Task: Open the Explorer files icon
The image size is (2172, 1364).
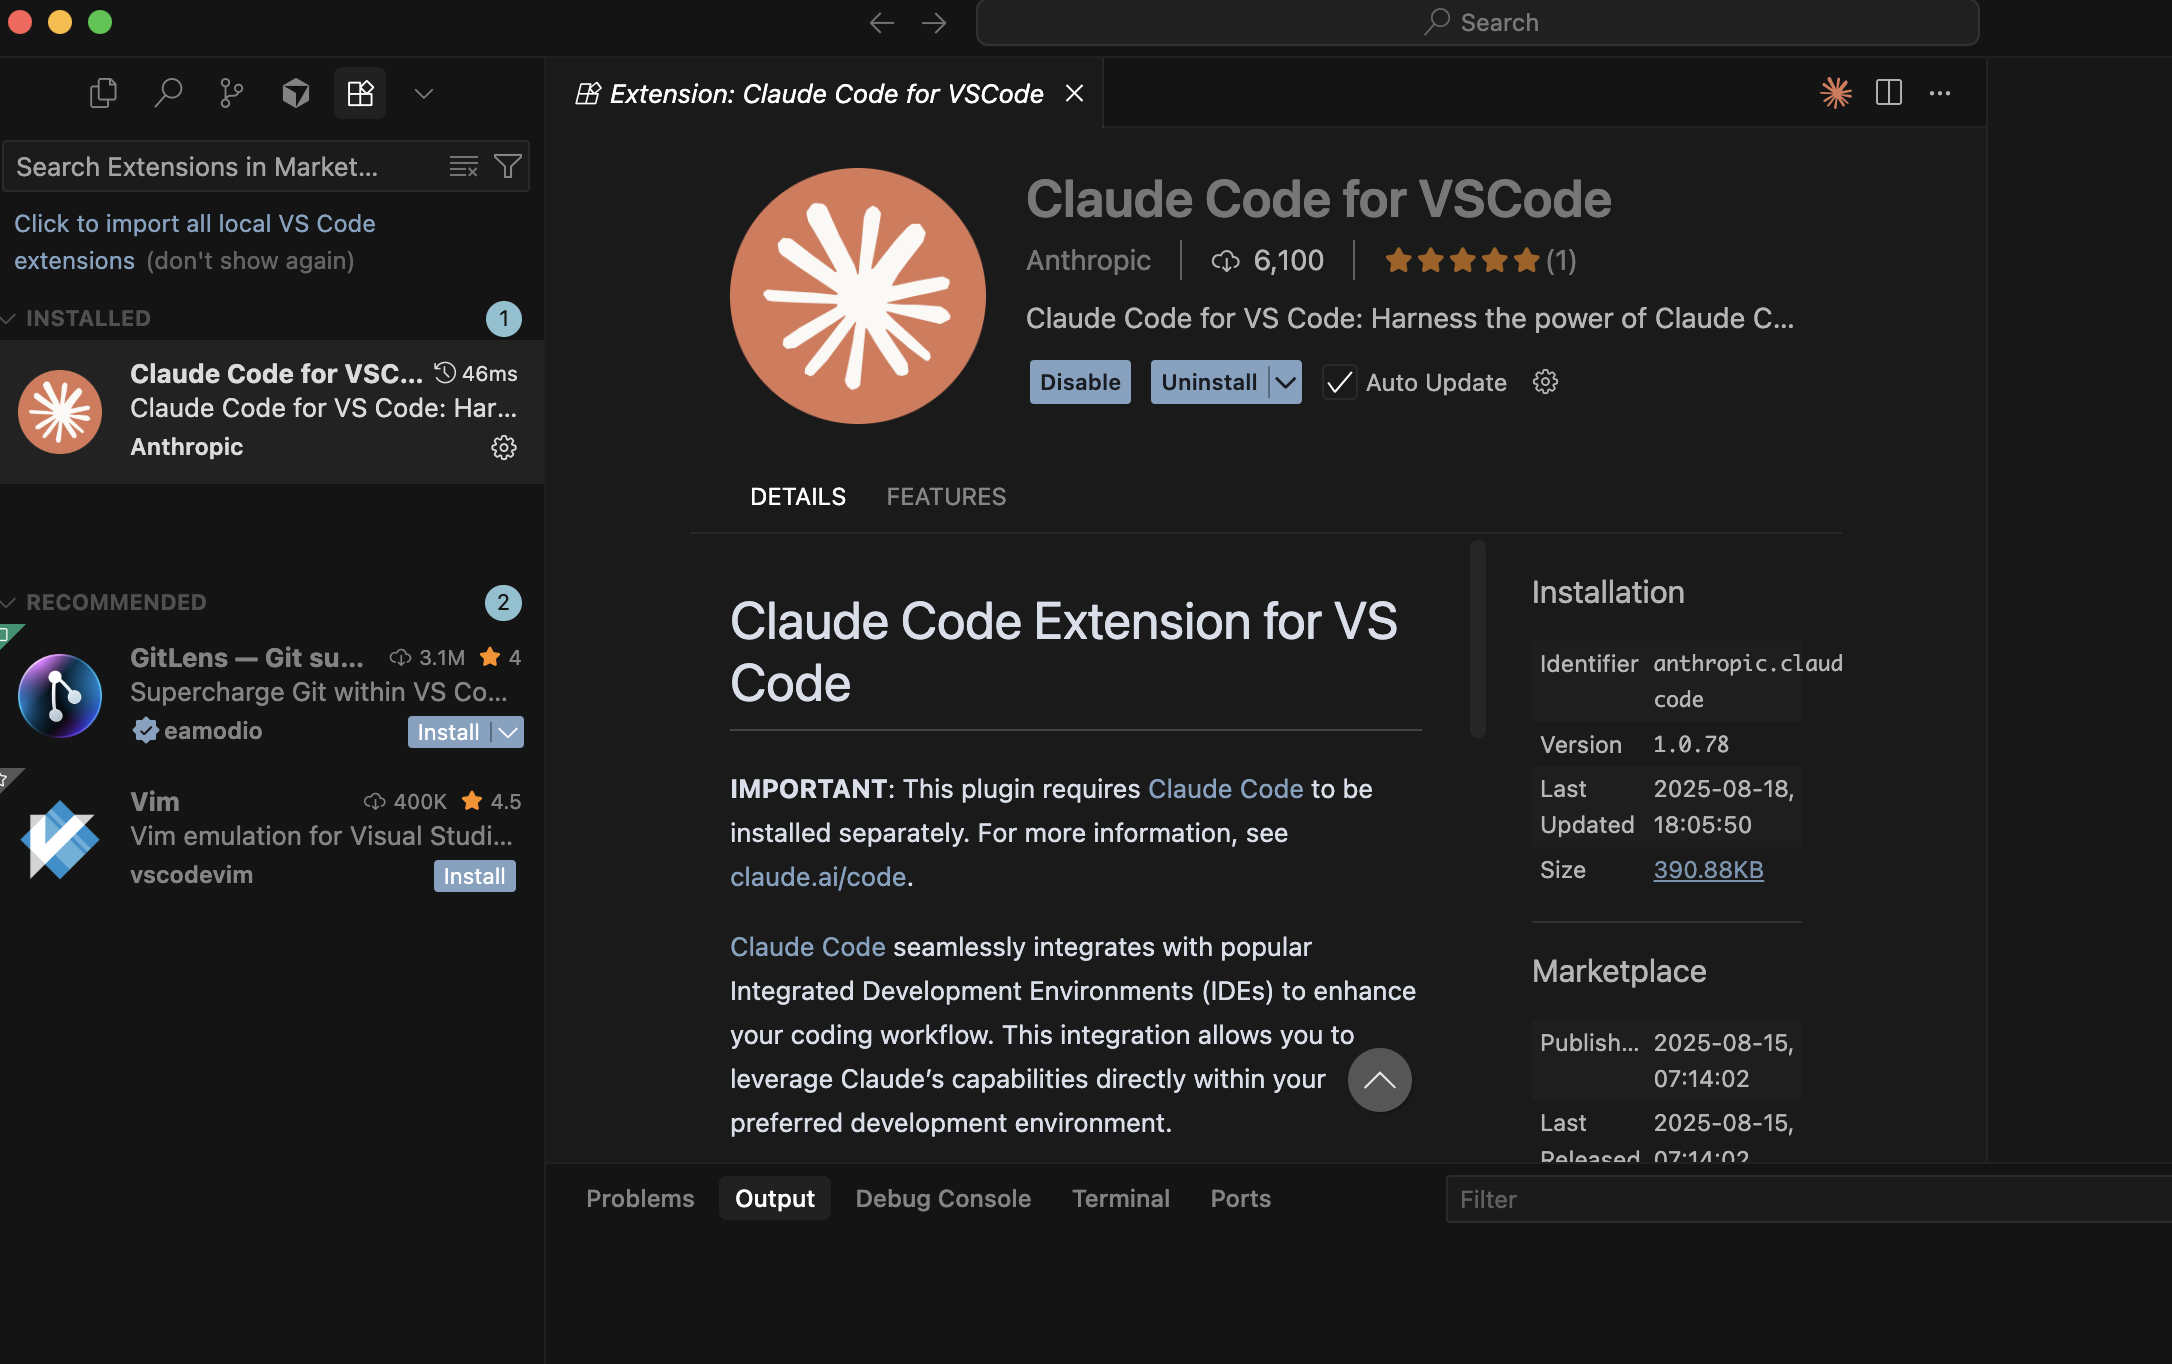Action: click(x=103, y=93)
